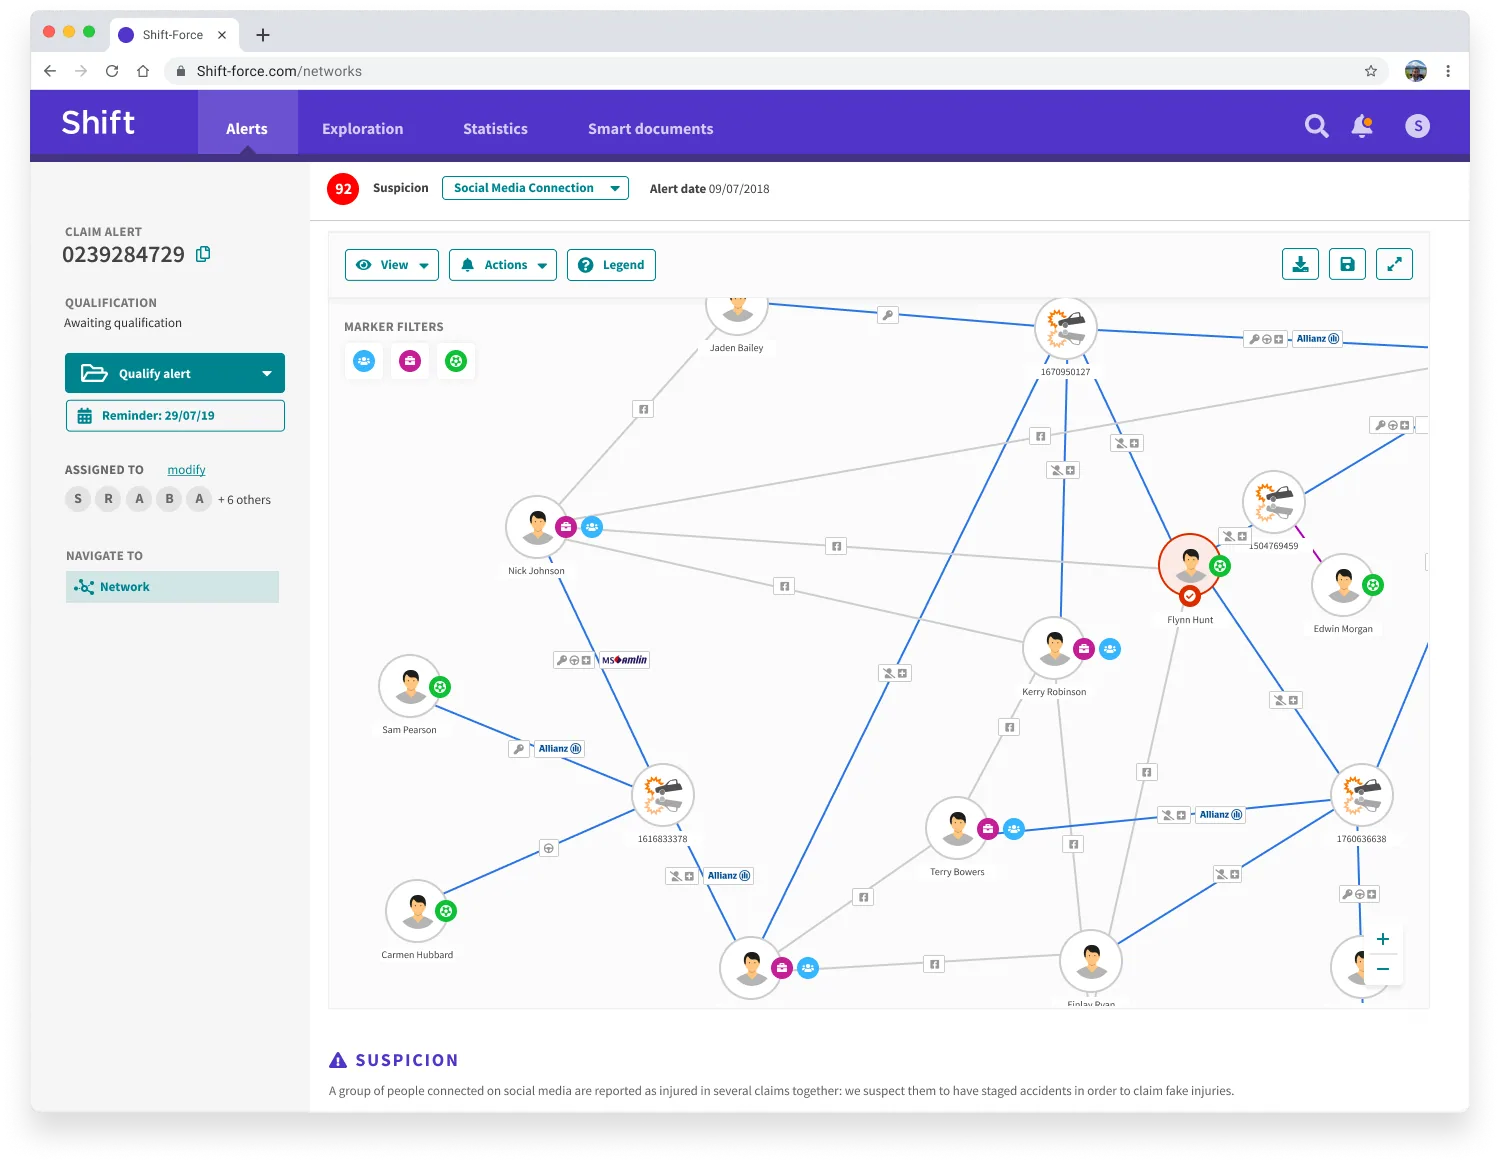Show the graph Legend

[611, 265]
